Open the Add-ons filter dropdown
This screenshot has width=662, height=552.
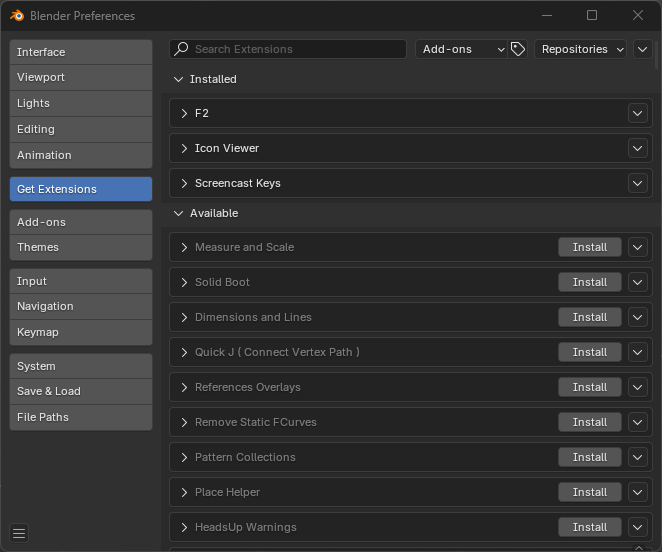coord(461,49)
